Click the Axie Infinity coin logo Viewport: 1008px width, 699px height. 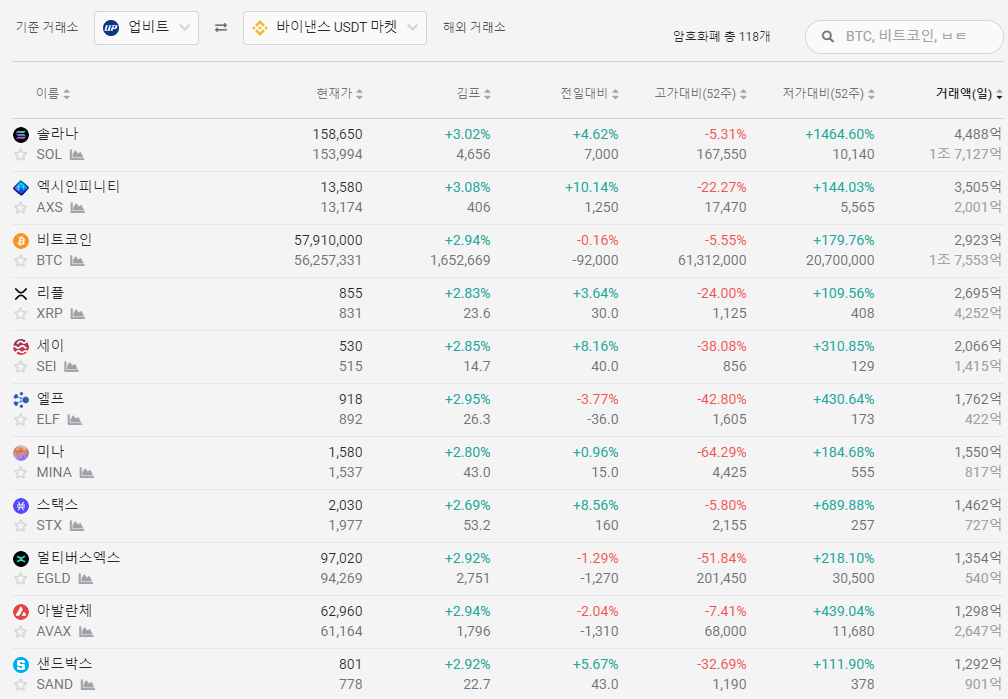coord(21,188)
